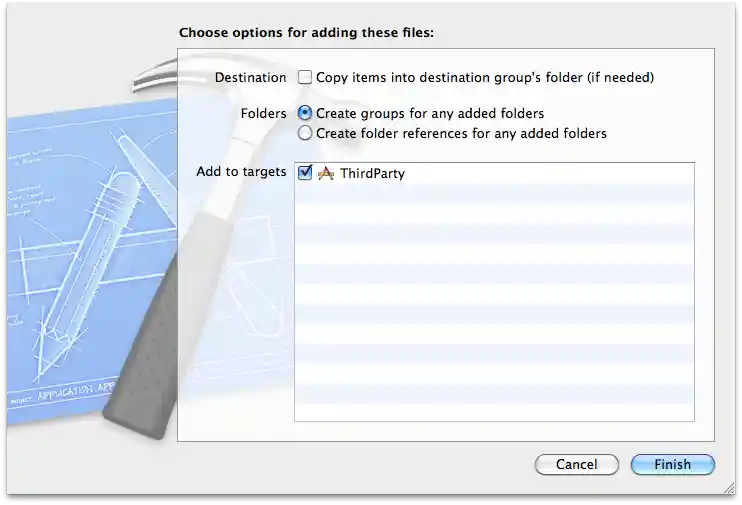Enable Copy items into destination group's folder

point(305,77)
